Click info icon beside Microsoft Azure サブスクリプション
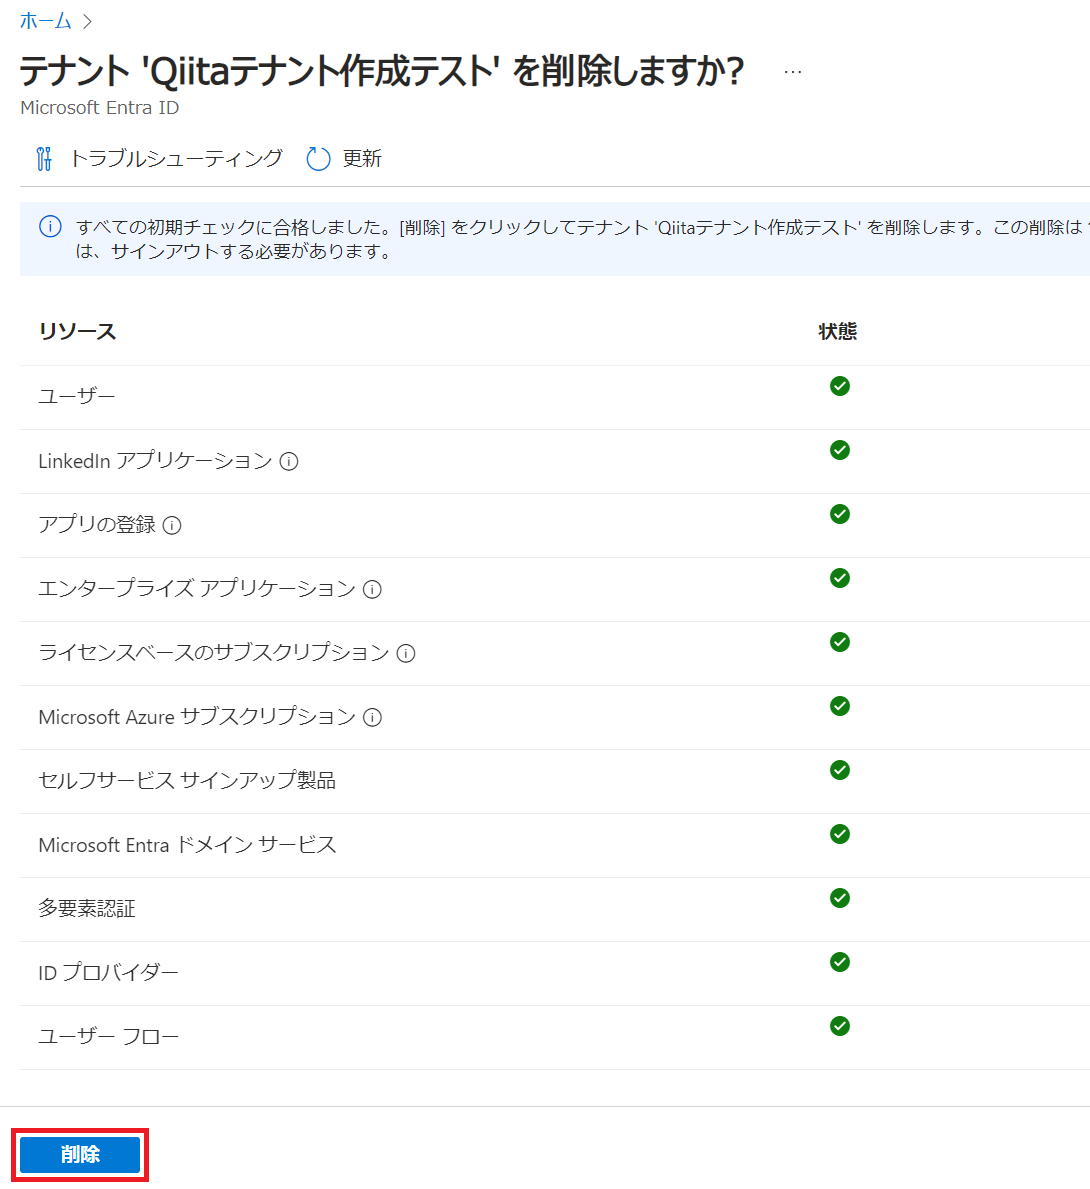 click(x=372, y=717)
